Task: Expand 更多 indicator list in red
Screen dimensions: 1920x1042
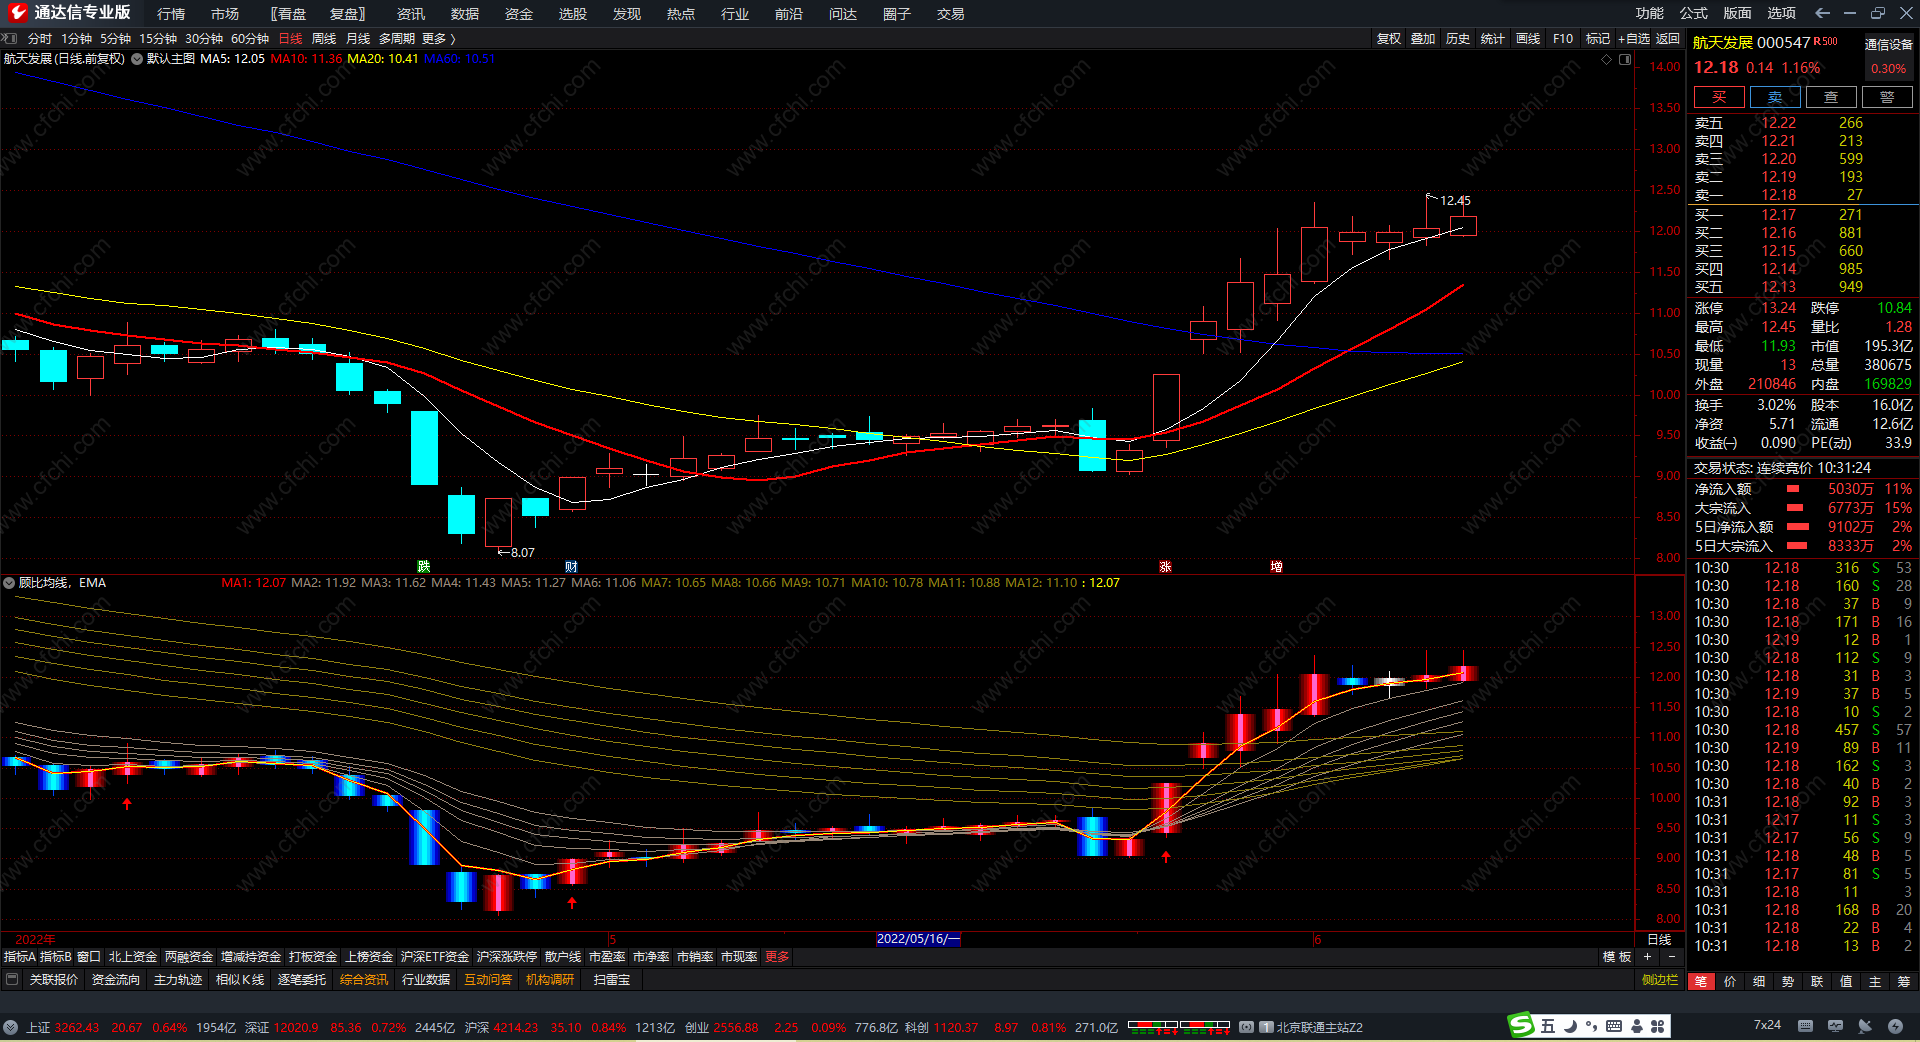Action: click(x=777, y=957)
